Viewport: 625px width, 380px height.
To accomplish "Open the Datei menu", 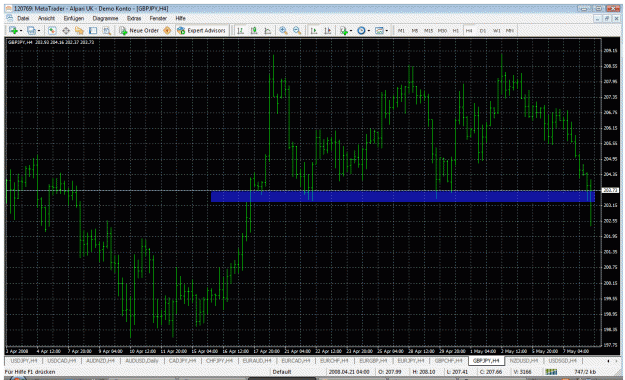I will (x=23, y=18).
